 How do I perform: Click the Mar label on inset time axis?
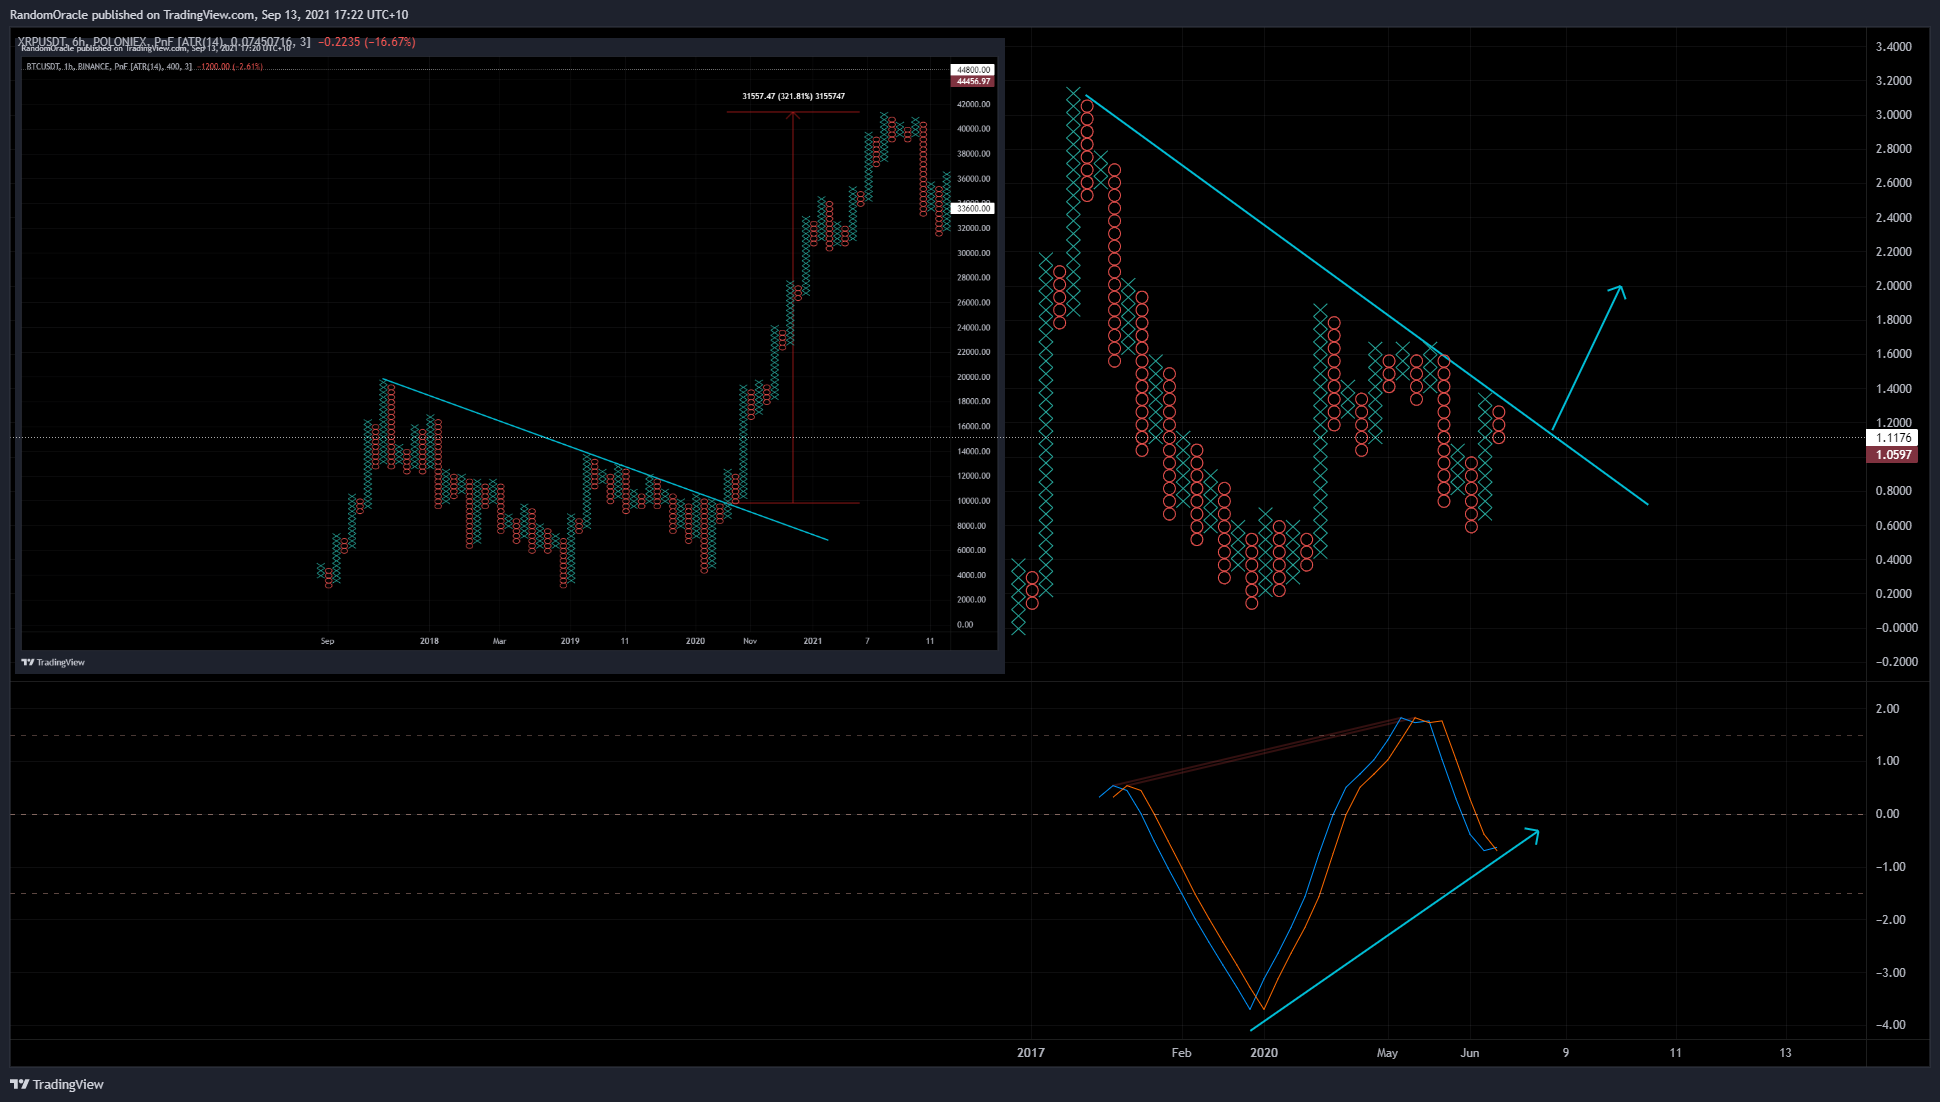(499, 641)
